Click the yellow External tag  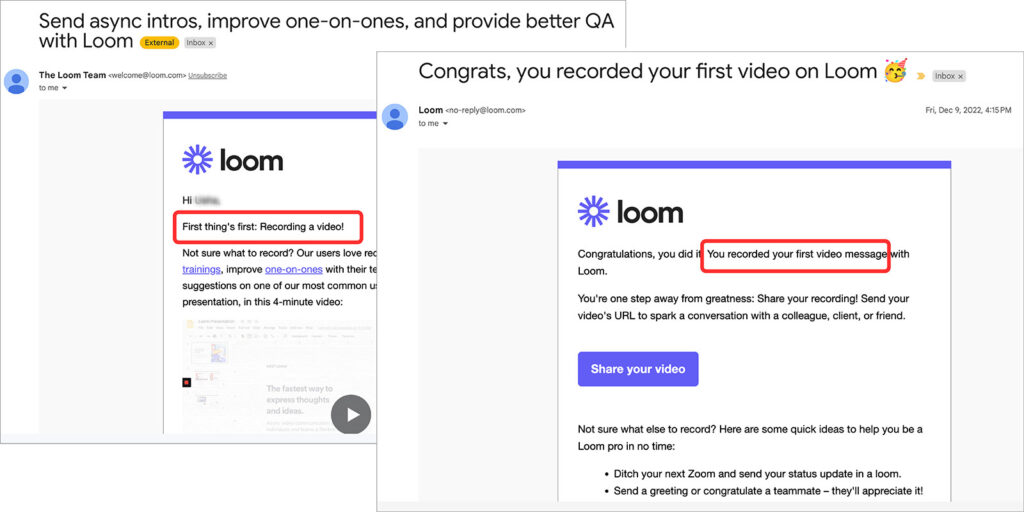click(x=159, y=43)
